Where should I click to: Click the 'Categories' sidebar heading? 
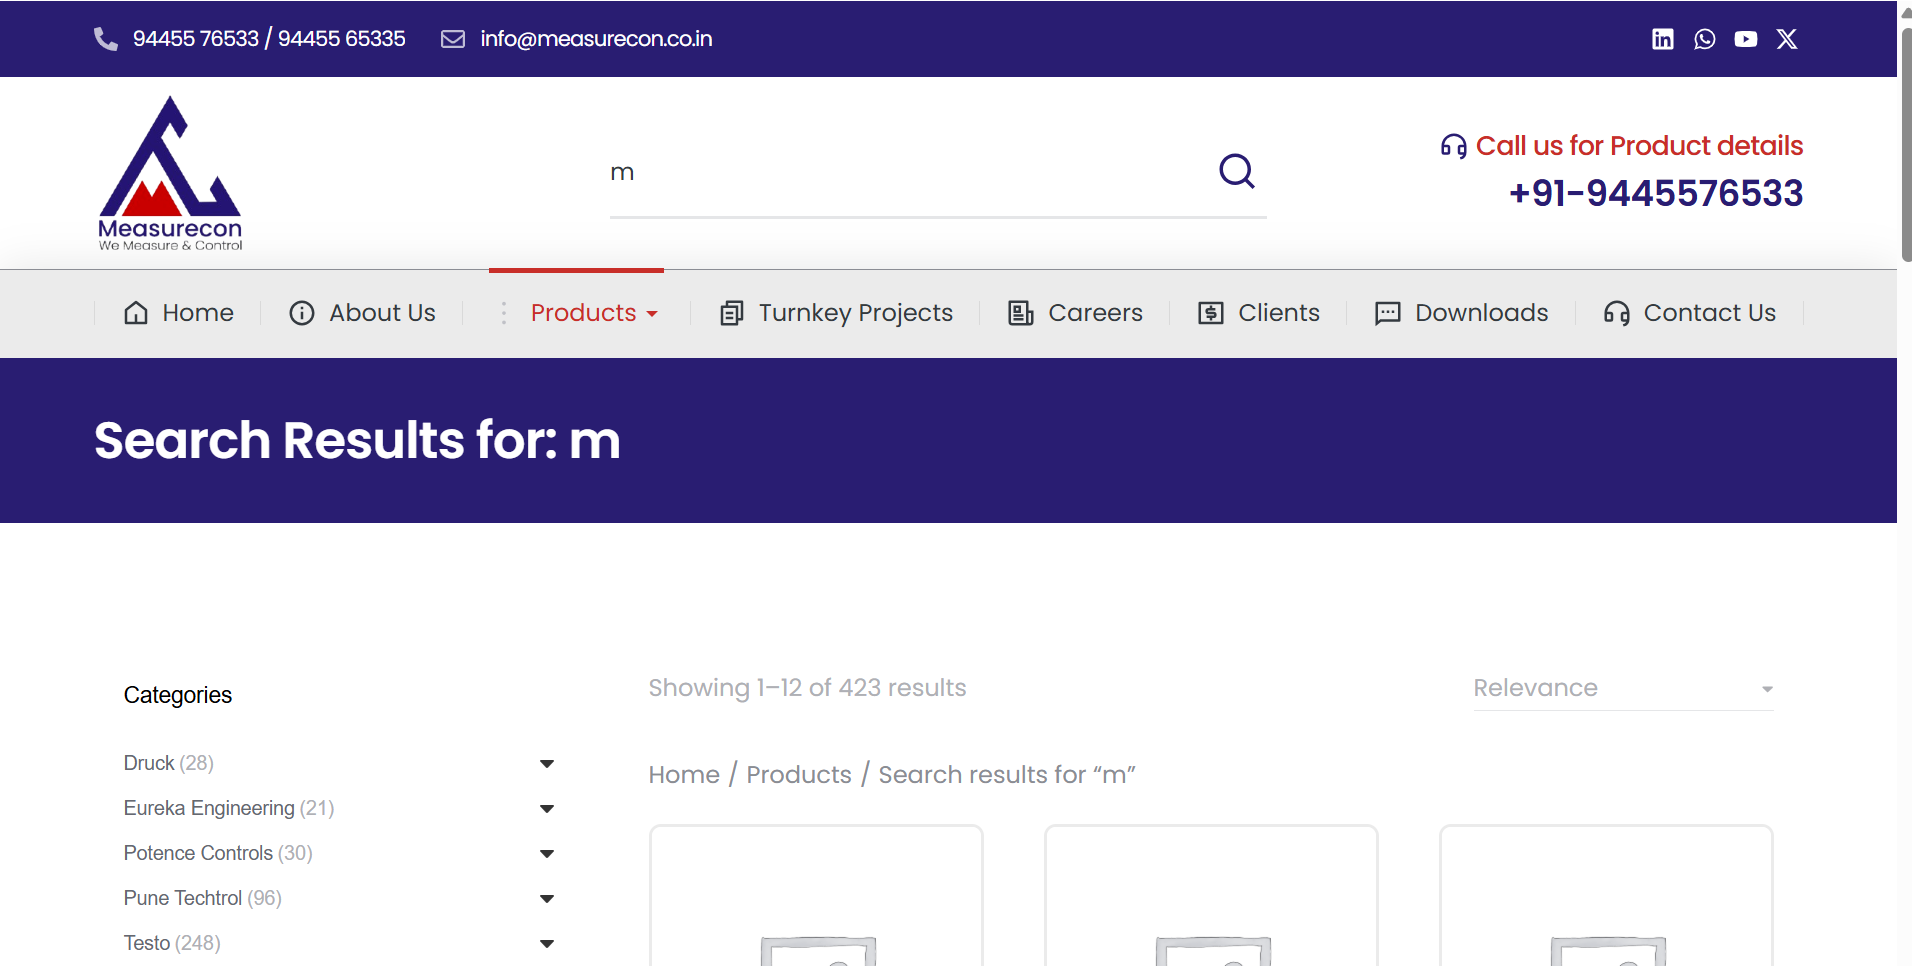[178, 696]
